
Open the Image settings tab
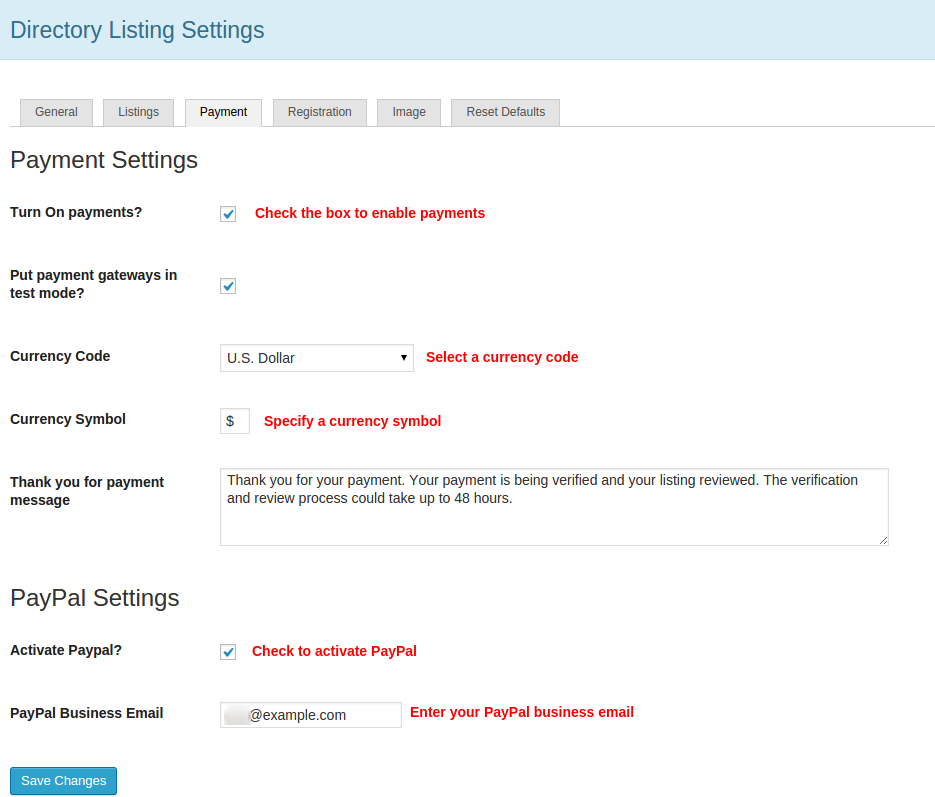pyautogui.click(x=409, y=112)
